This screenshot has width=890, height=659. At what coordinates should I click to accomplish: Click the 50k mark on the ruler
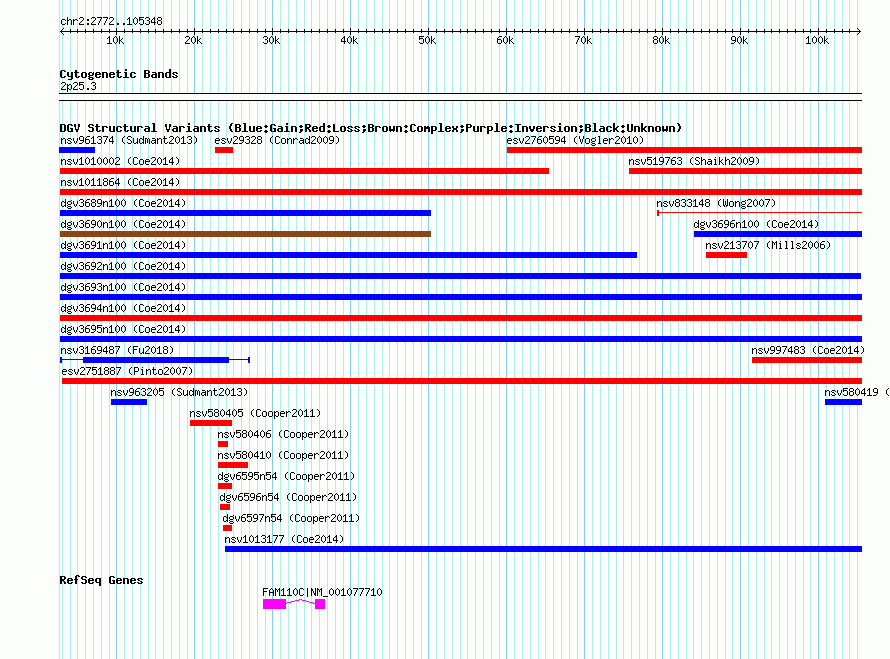tap(427, 40)
